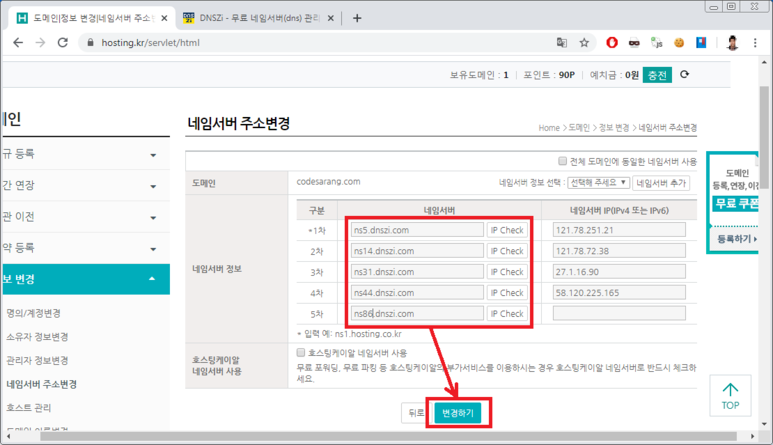773x445 pixels.
Task: Focus IP field containing 27.1.16.90
Action: tap(619, 272)
